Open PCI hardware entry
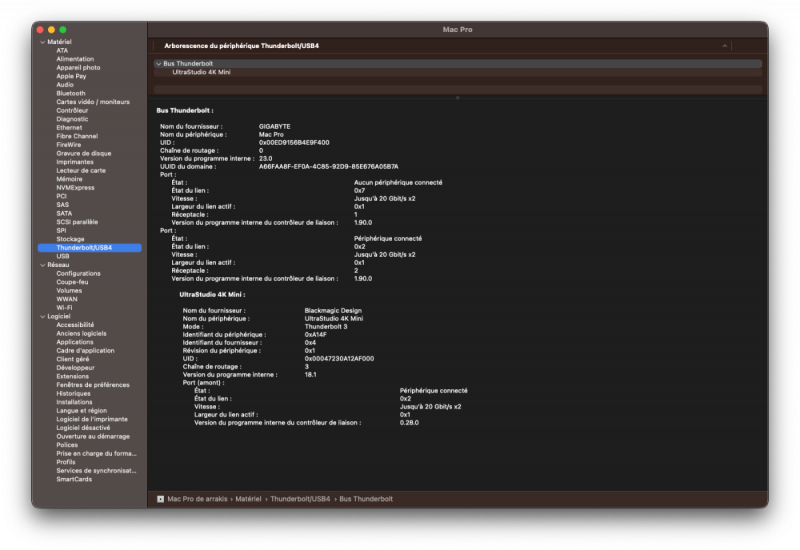This screenshot has height=550, width=800. [62, 196]
